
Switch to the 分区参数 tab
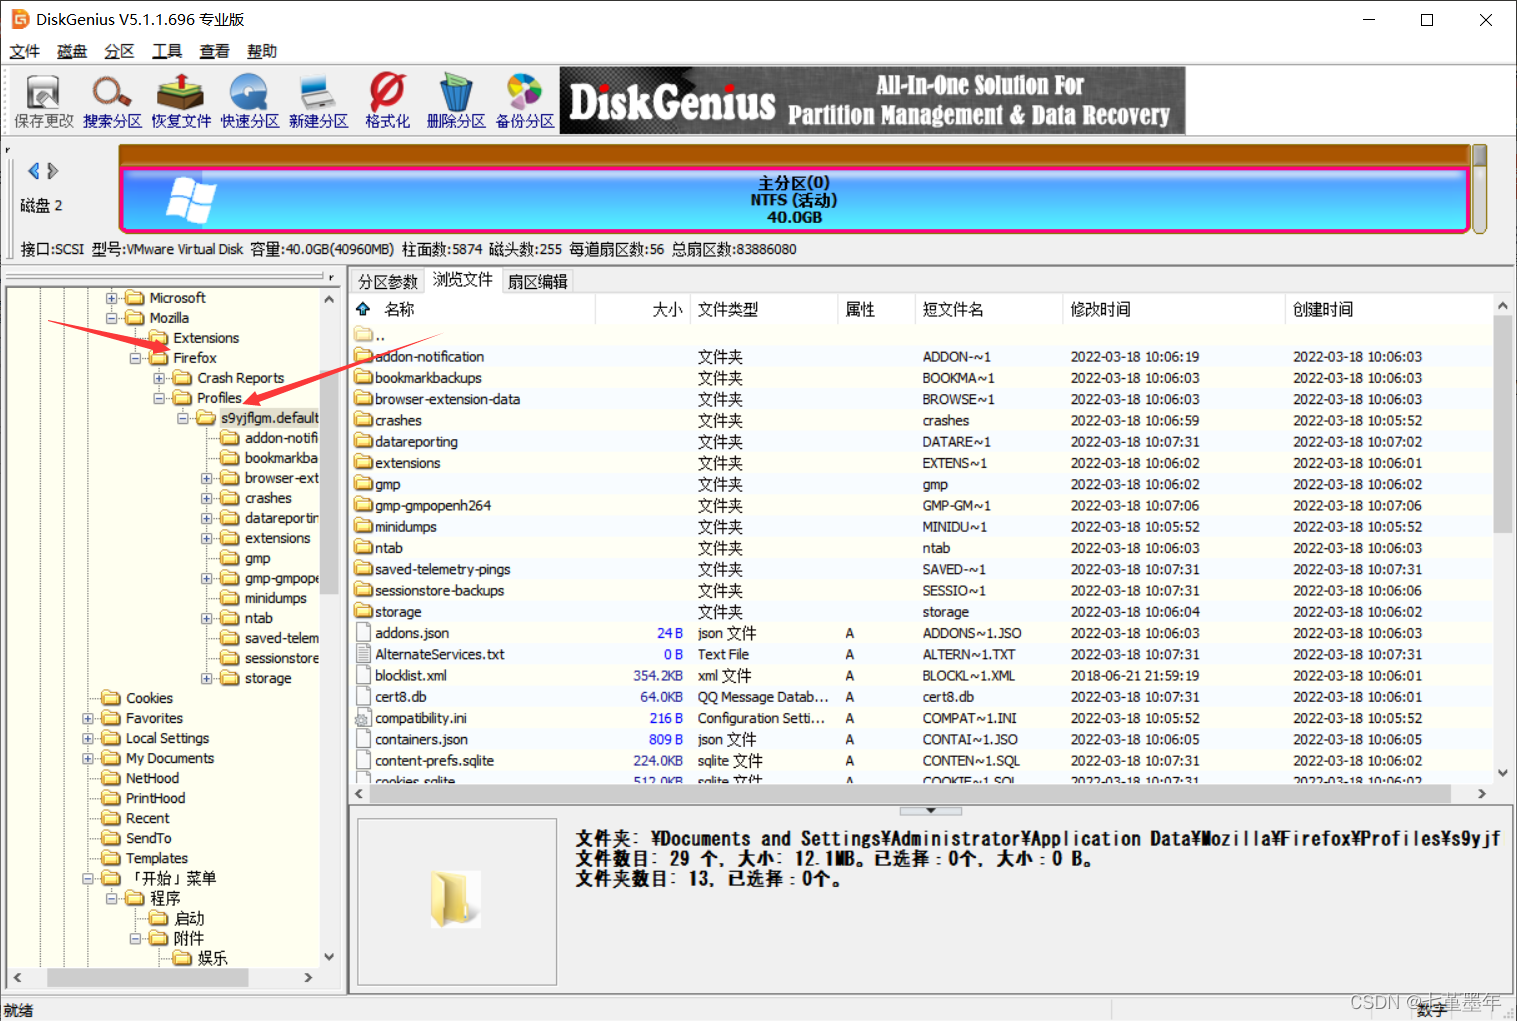388,282
